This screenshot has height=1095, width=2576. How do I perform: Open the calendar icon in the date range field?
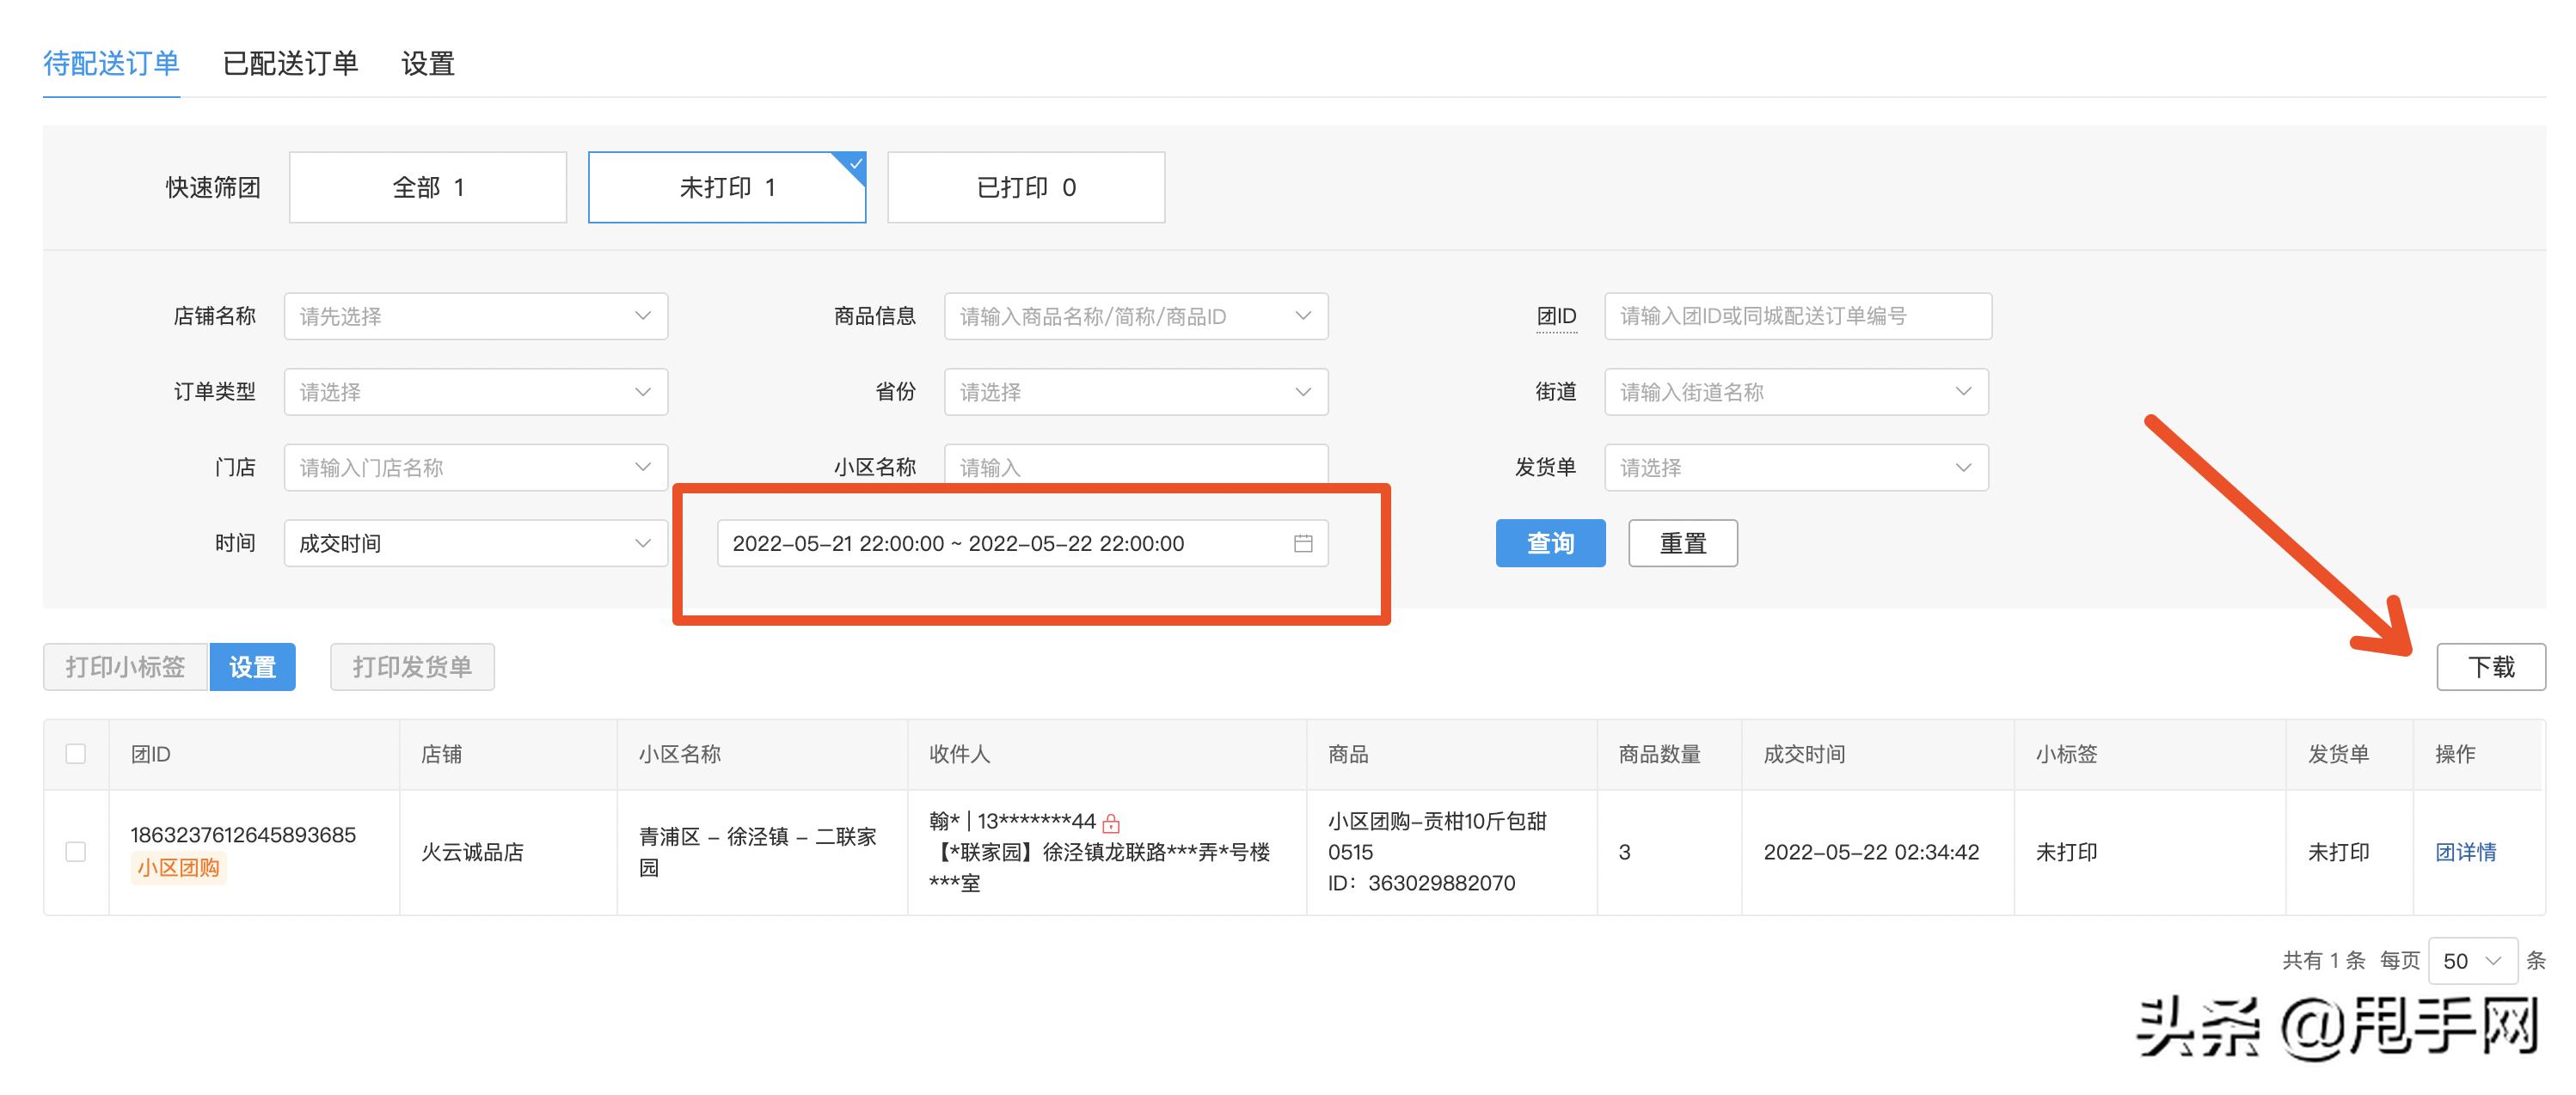tap(1303, 543)
